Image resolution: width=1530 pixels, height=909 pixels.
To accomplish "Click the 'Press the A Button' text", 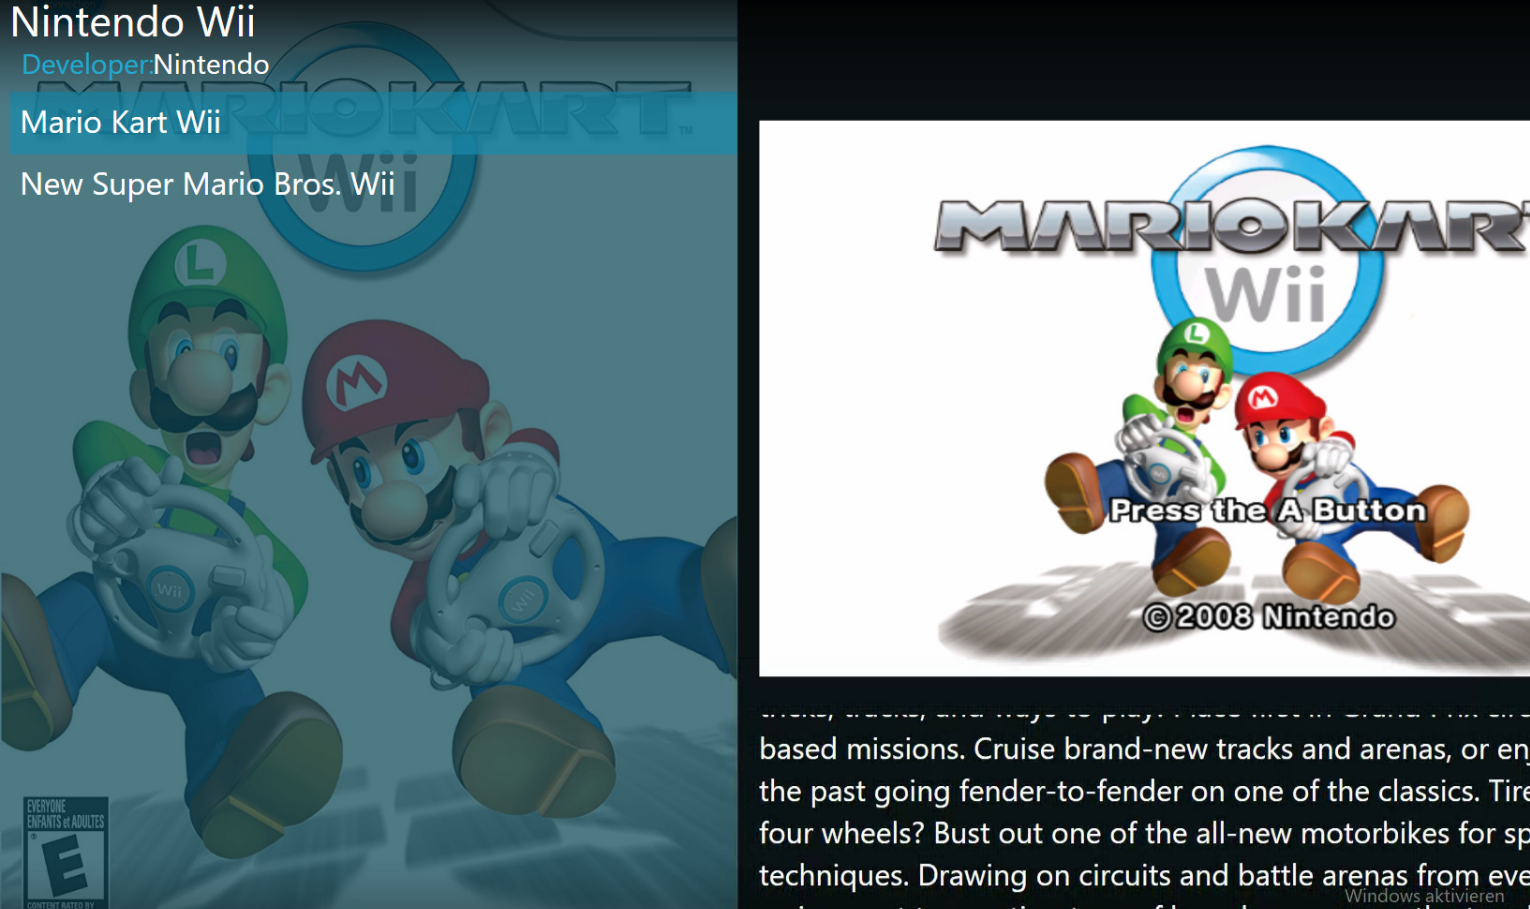I will pos(1268,510).
